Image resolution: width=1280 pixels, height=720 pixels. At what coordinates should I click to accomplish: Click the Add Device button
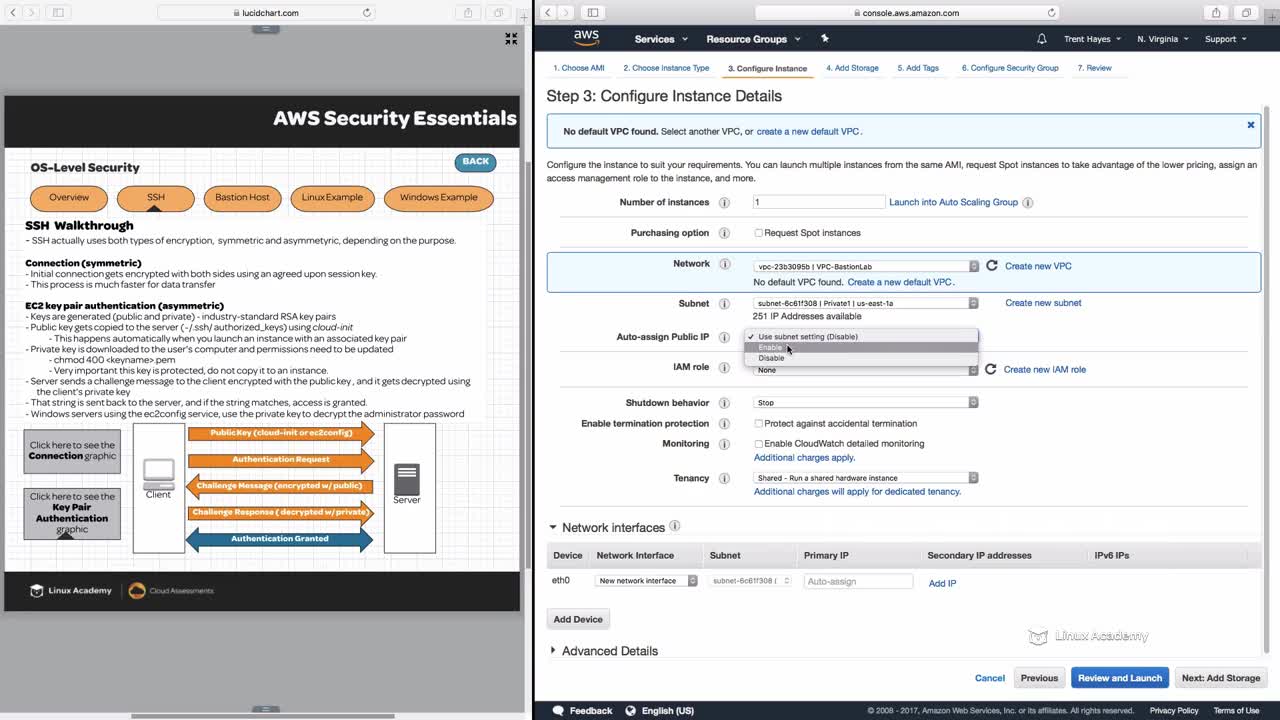point(578,620)
